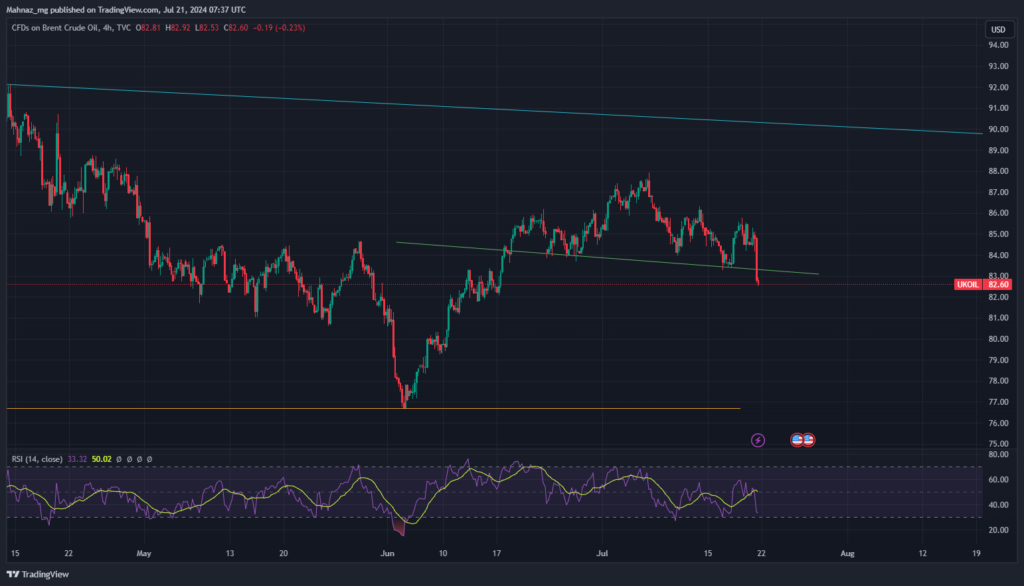Select the CFDs on Brent Crude Oil title

point(55,28)
